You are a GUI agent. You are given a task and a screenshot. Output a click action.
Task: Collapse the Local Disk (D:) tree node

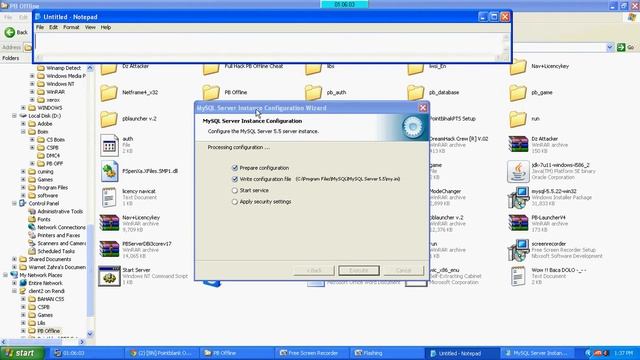tap(14, 116)
